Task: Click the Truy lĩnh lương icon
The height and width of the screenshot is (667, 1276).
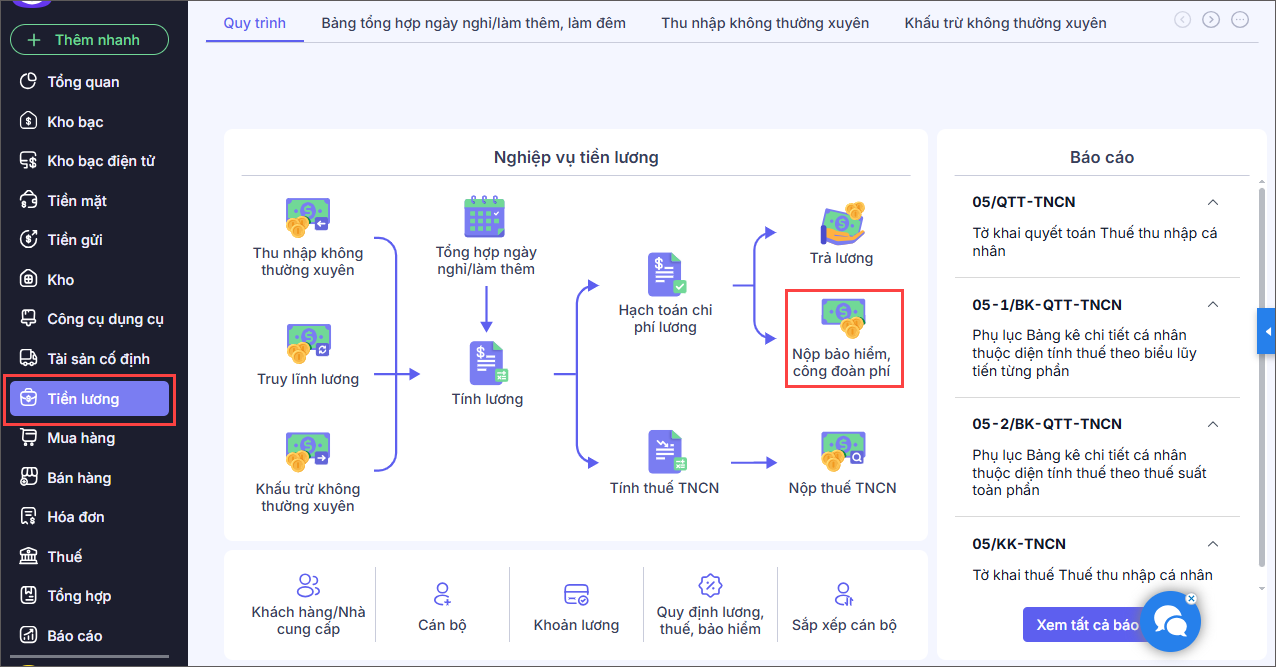Action: point(307,344)
